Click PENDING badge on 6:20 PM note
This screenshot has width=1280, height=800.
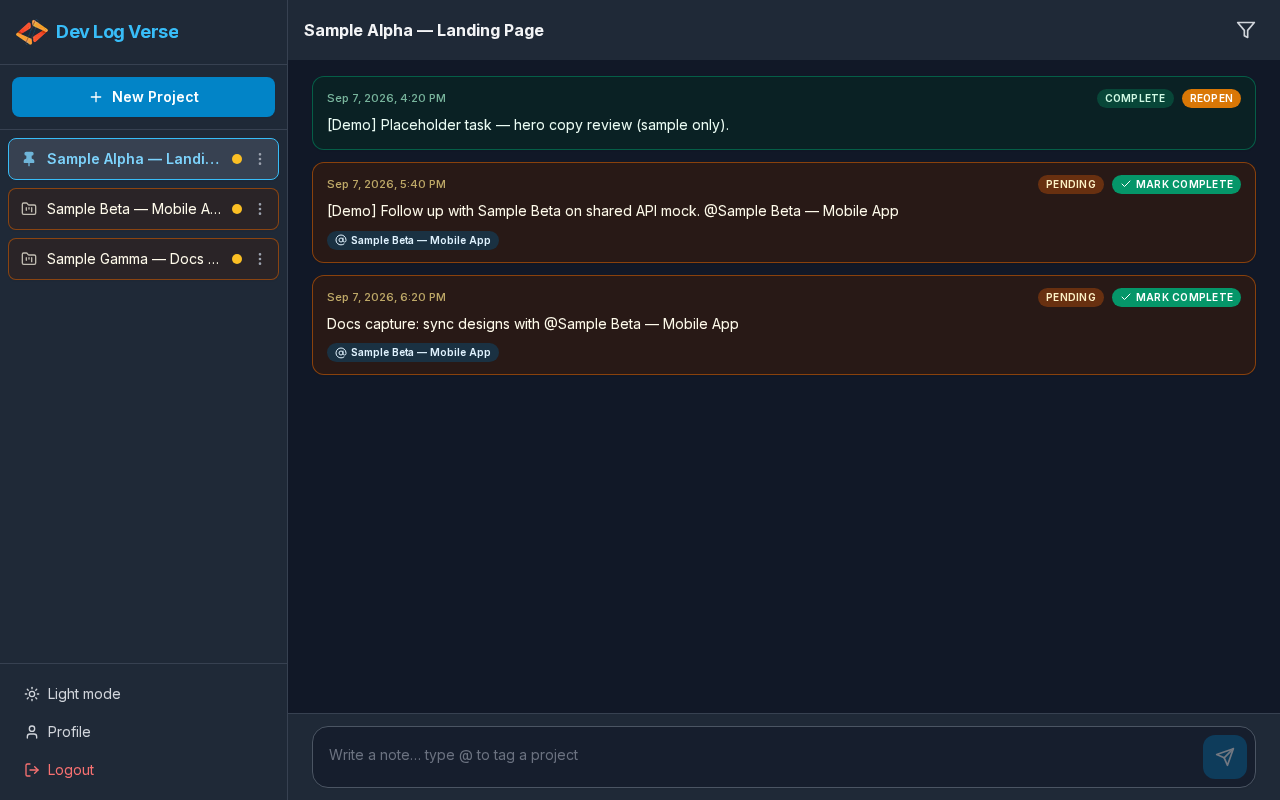click(1071, 297)
